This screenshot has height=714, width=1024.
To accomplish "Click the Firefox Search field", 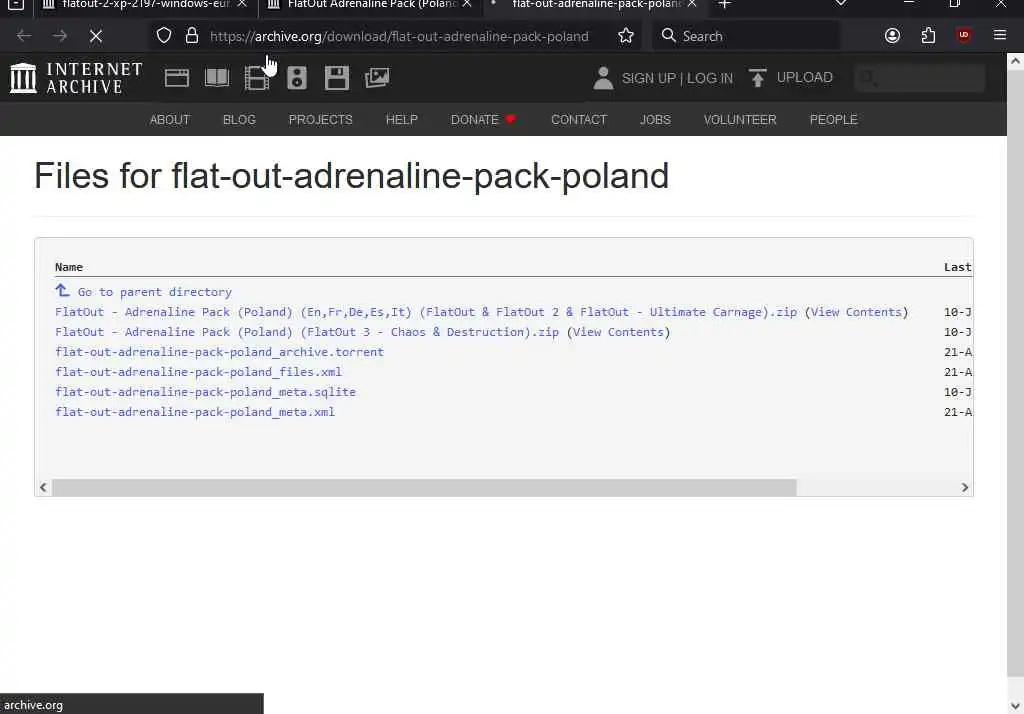I will (x=745, y=36).
